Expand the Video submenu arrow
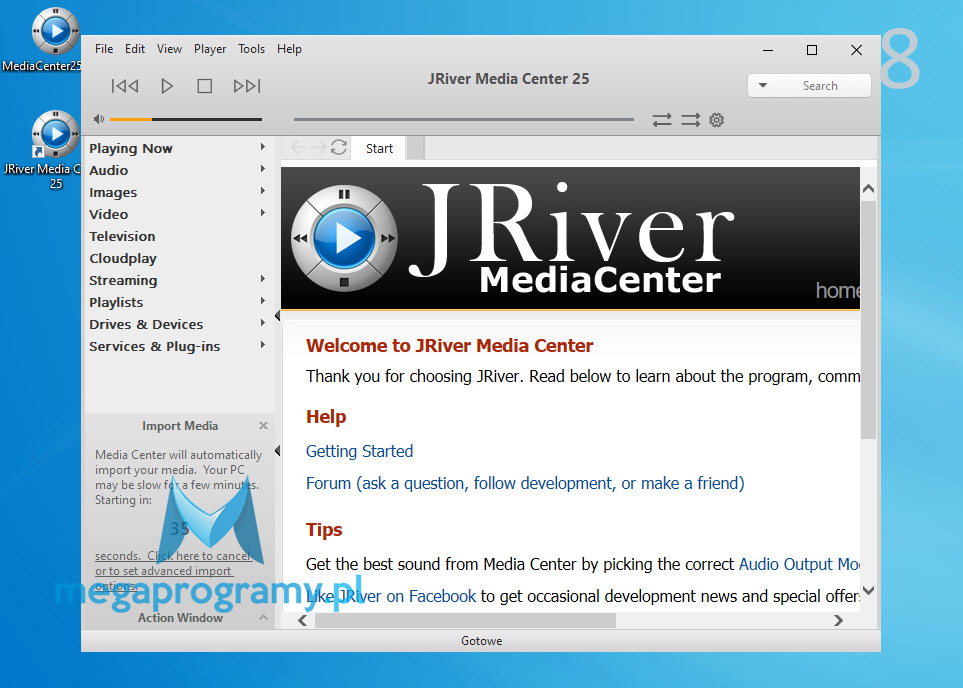963x688 pixels. [262, 213]
